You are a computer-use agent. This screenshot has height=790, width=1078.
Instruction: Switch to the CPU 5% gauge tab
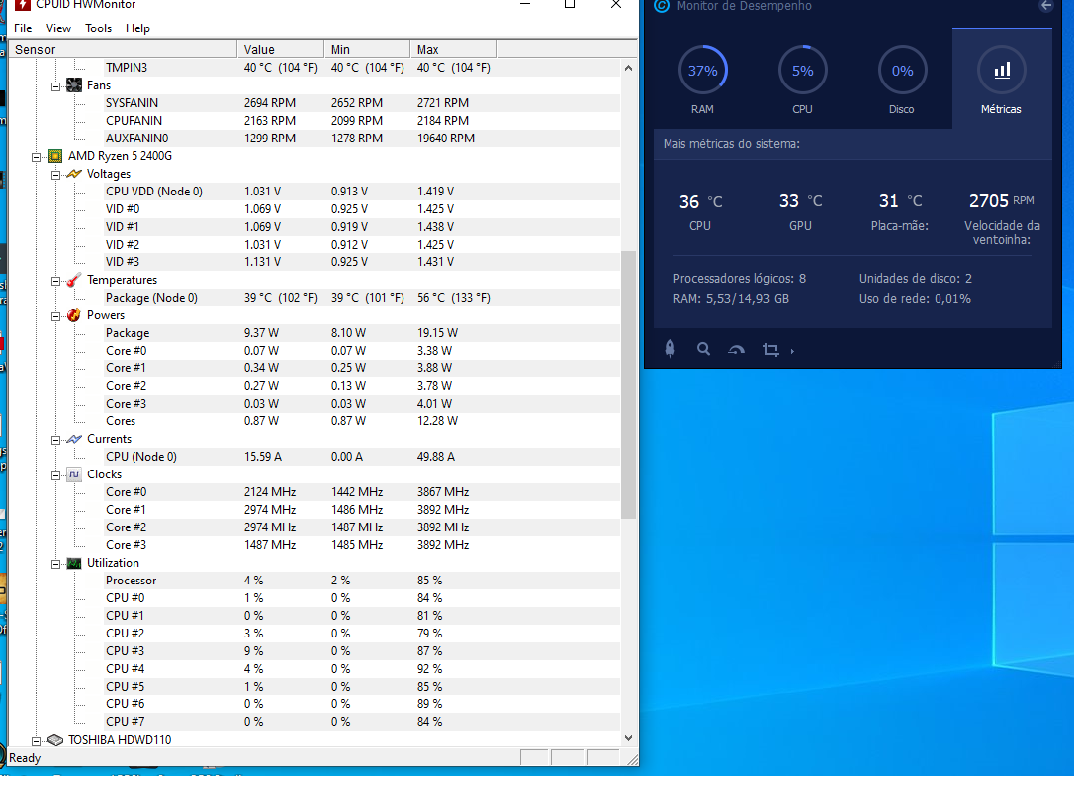coord(802,80)
